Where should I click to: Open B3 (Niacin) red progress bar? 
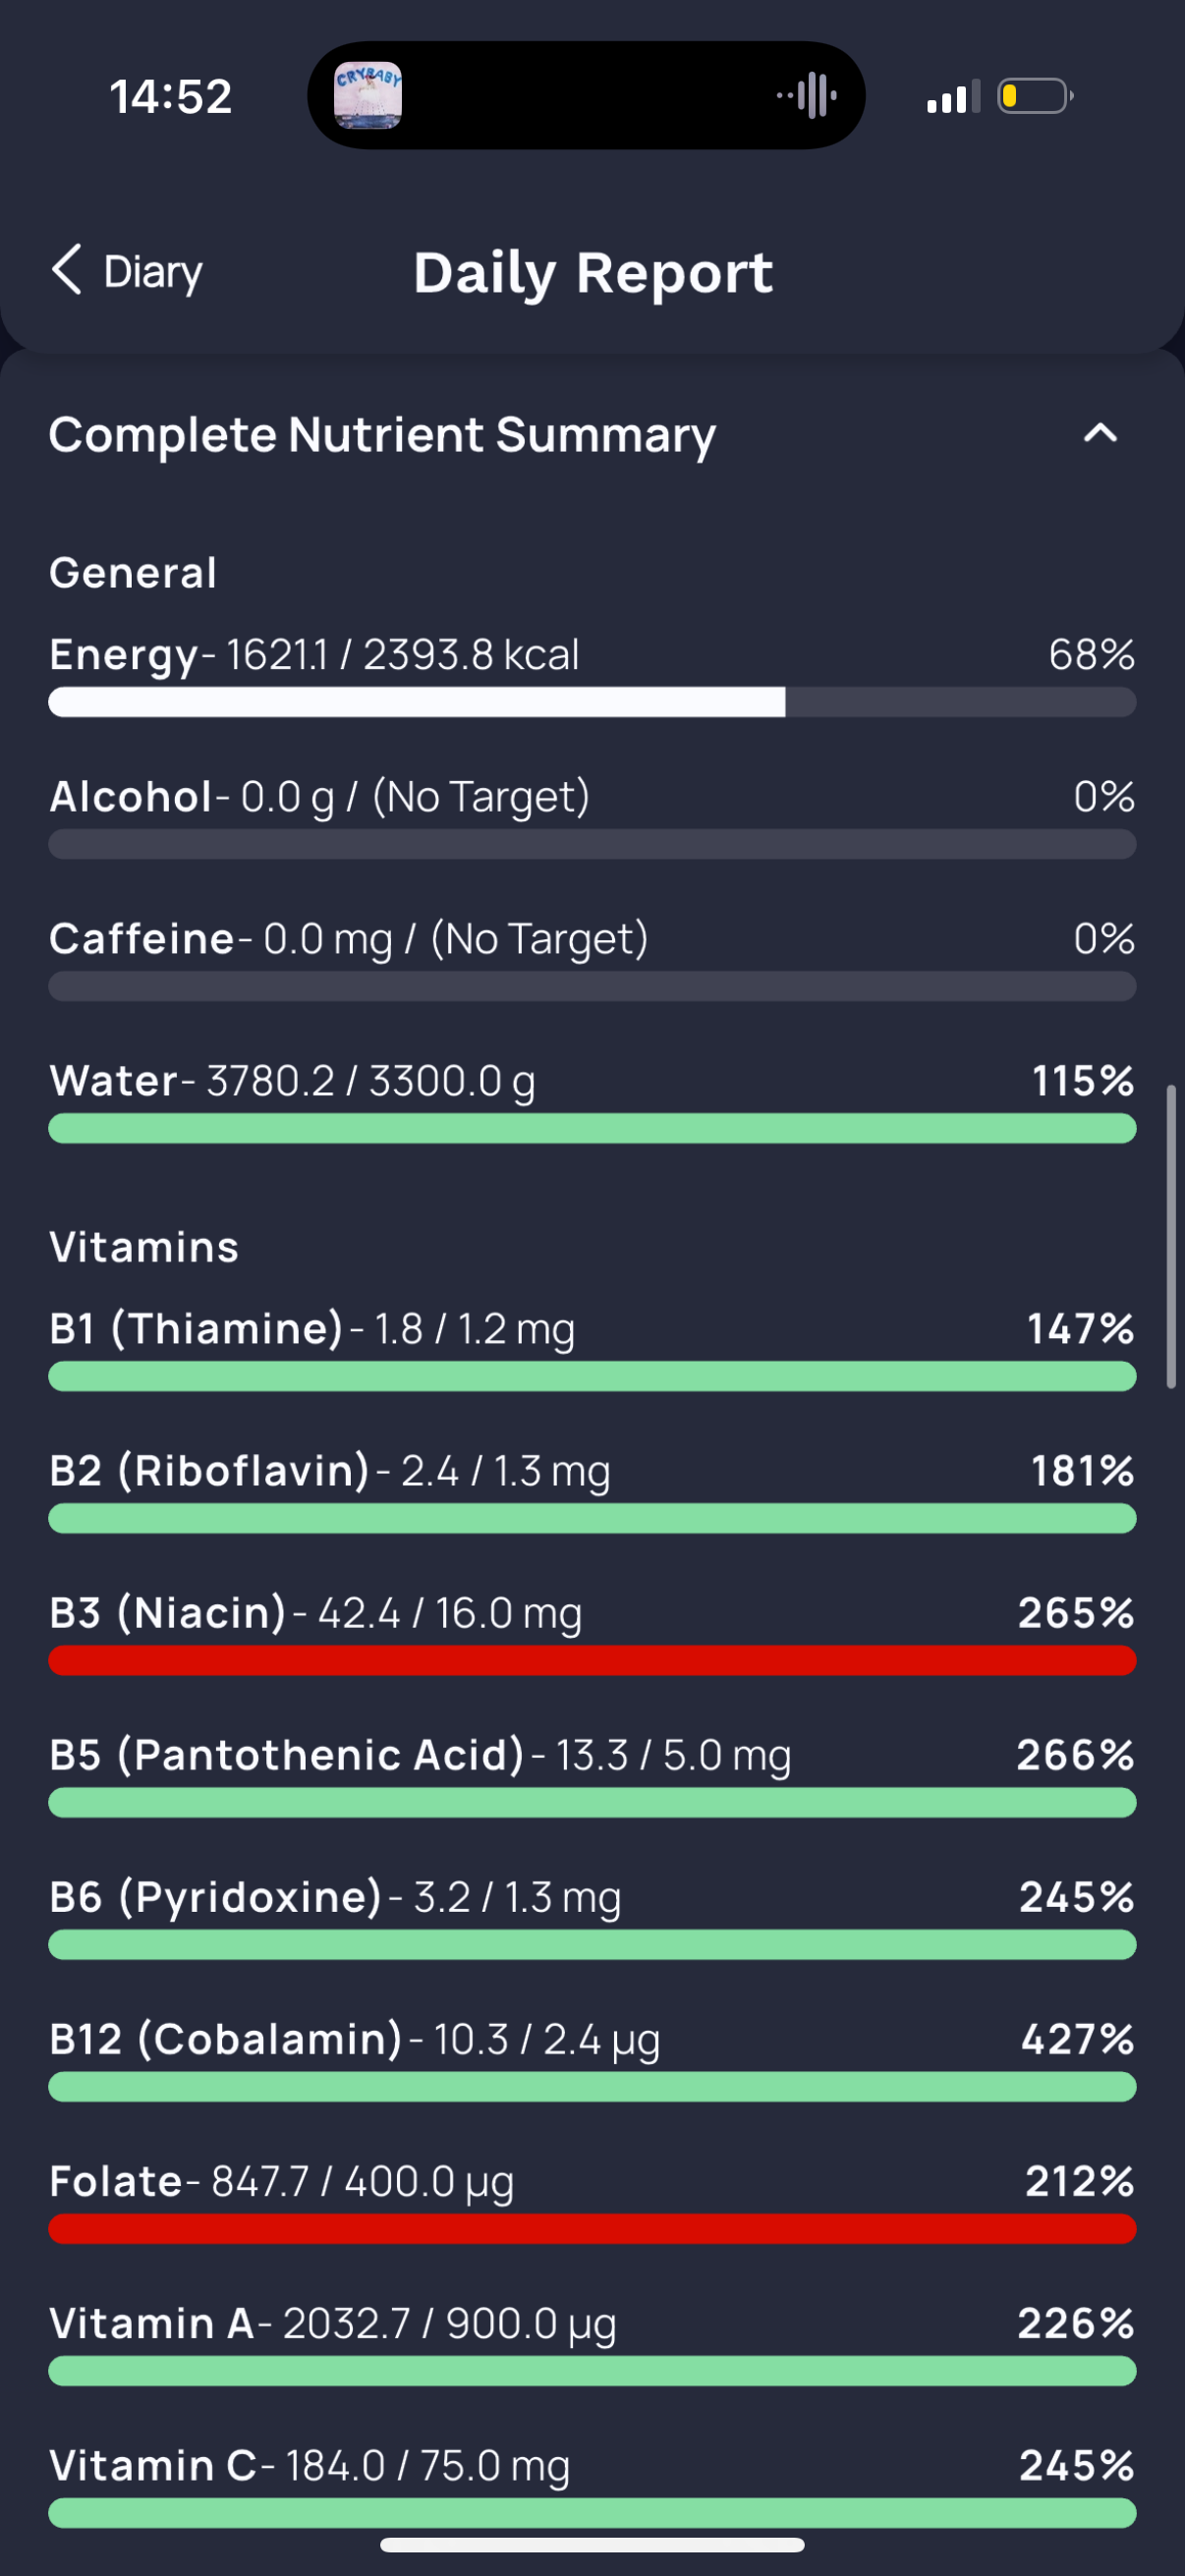tap(592, 1661)
